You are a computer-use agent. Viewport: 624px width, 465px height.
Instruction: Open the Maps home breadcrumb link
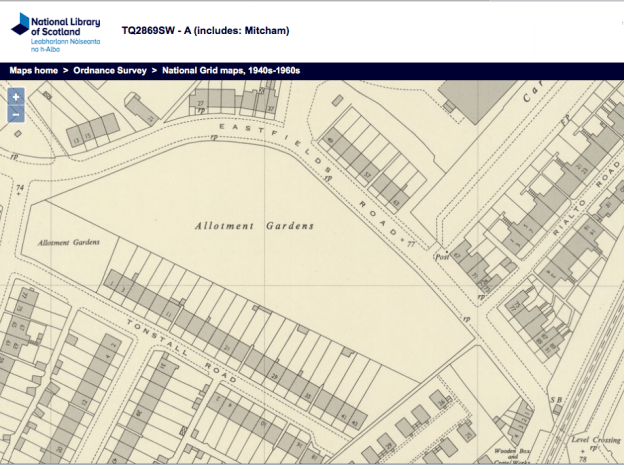(33, 71)
